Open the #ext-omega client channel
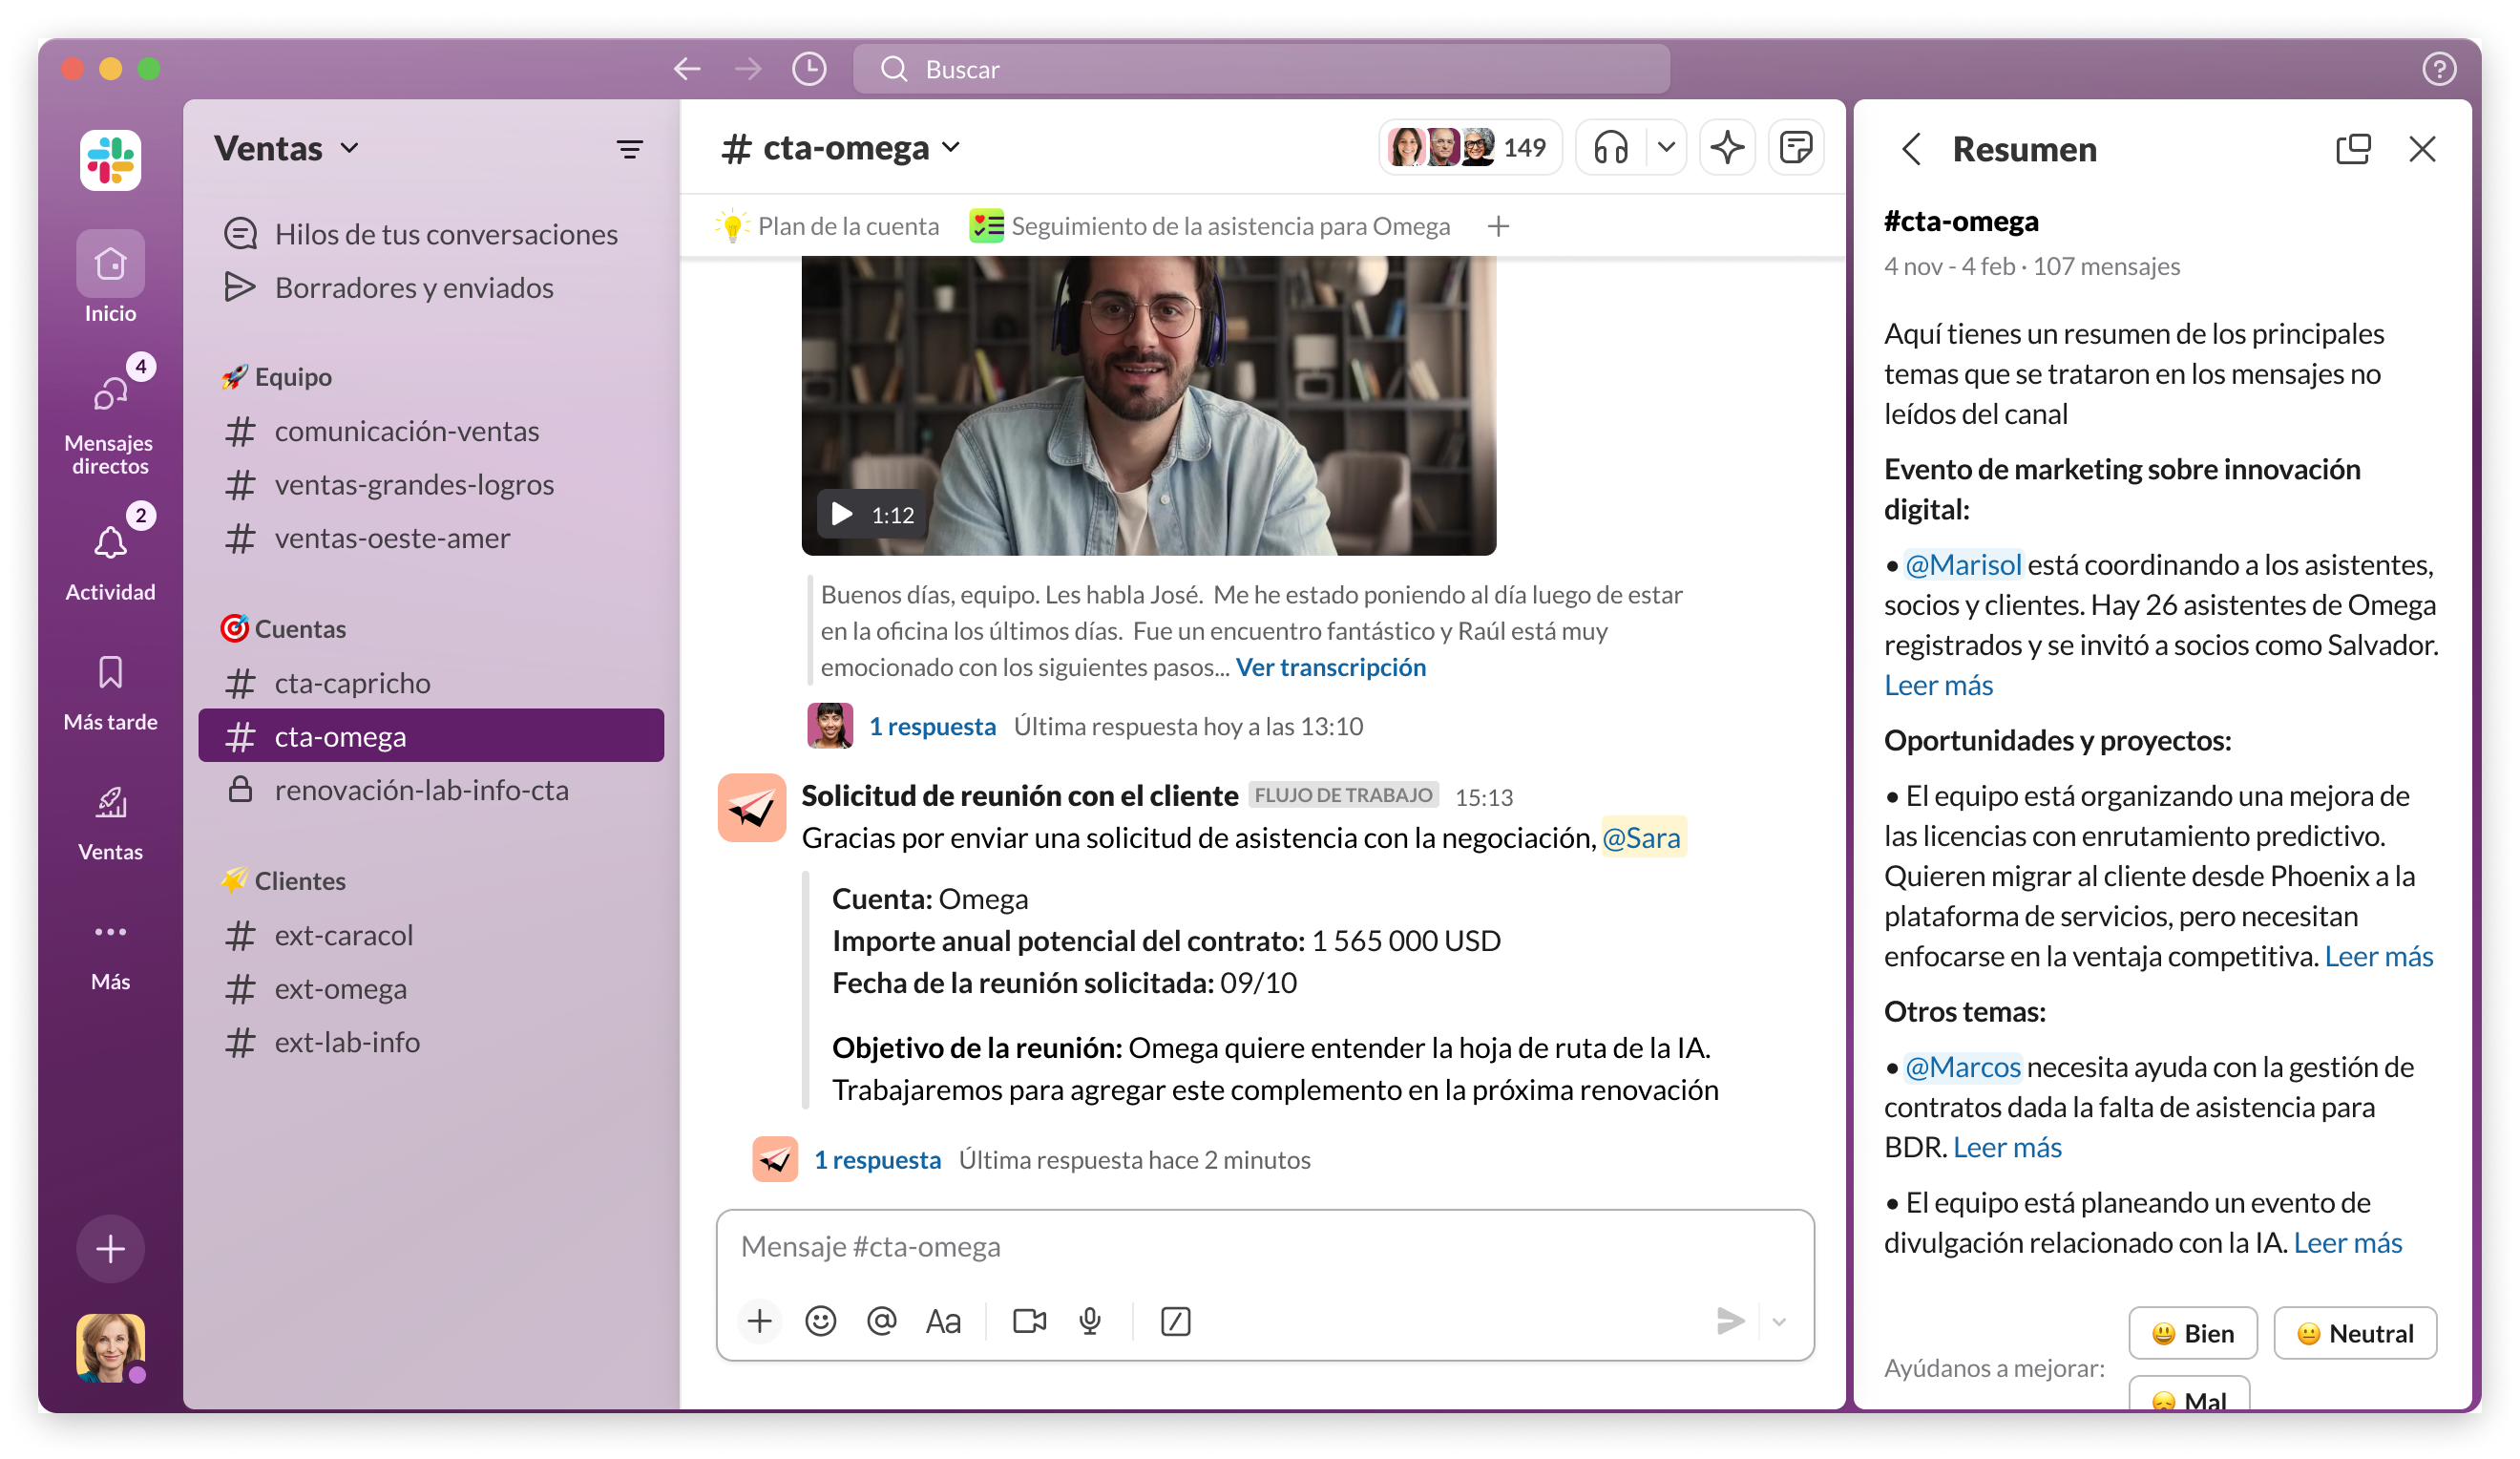 click(342, 986)
